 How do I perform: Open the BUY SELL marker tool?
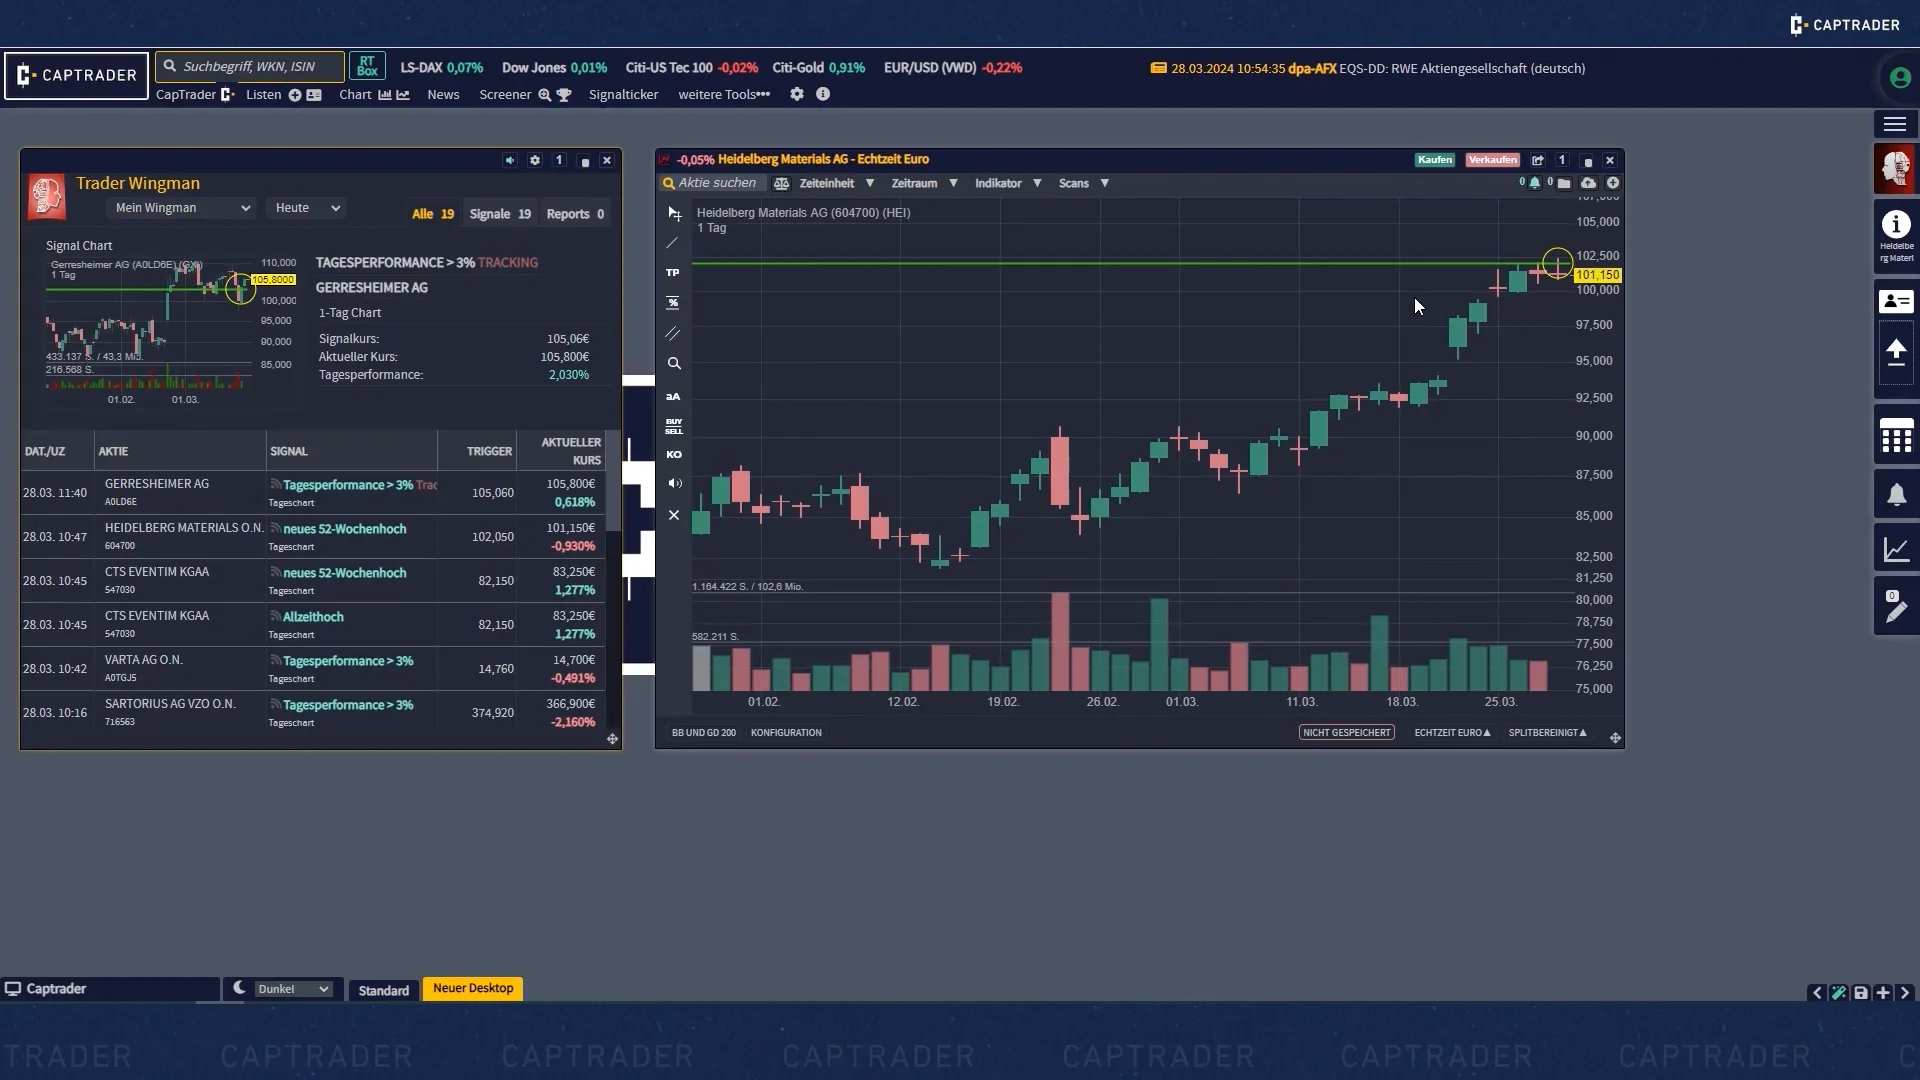pos(673,427)
